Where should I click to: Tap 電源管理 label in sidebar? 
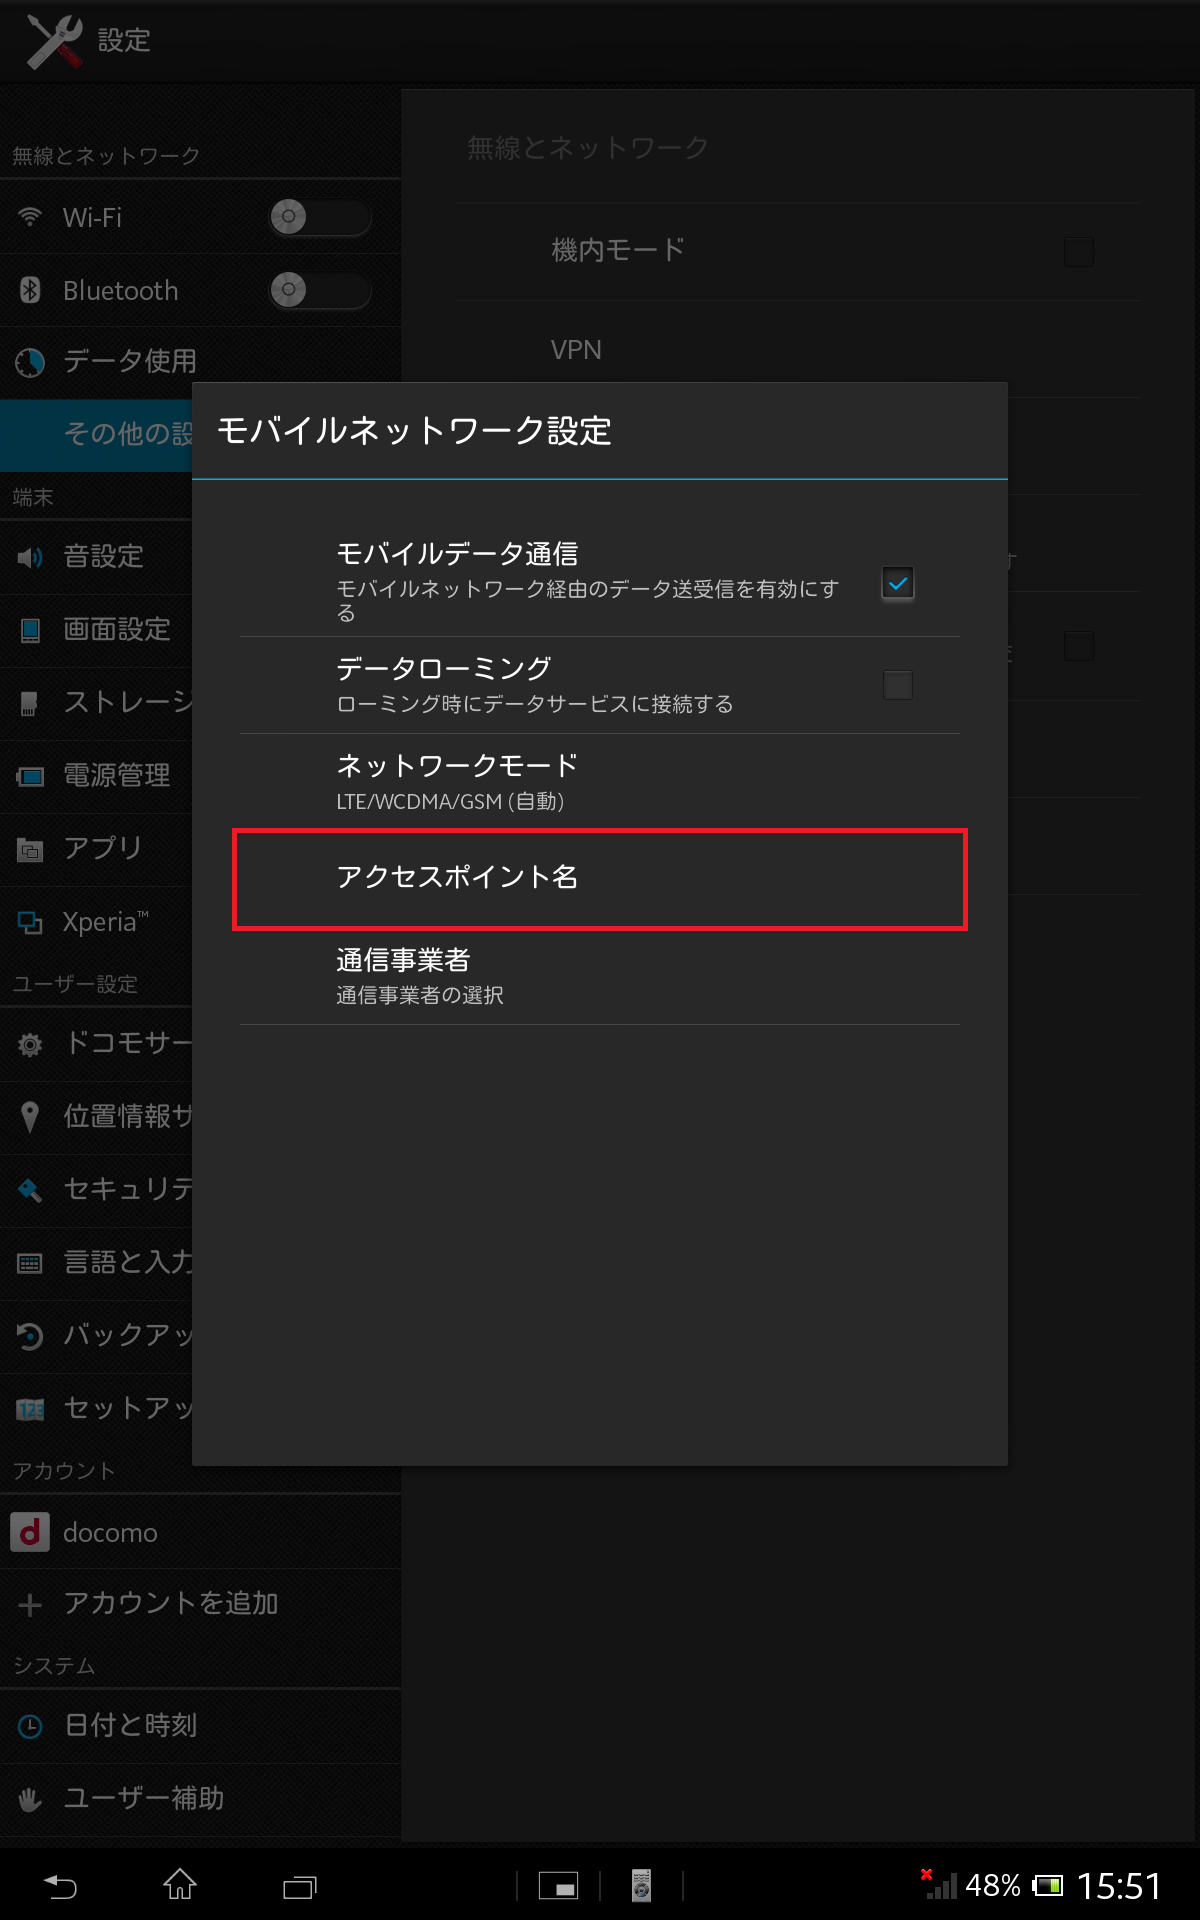coord(117,776)
